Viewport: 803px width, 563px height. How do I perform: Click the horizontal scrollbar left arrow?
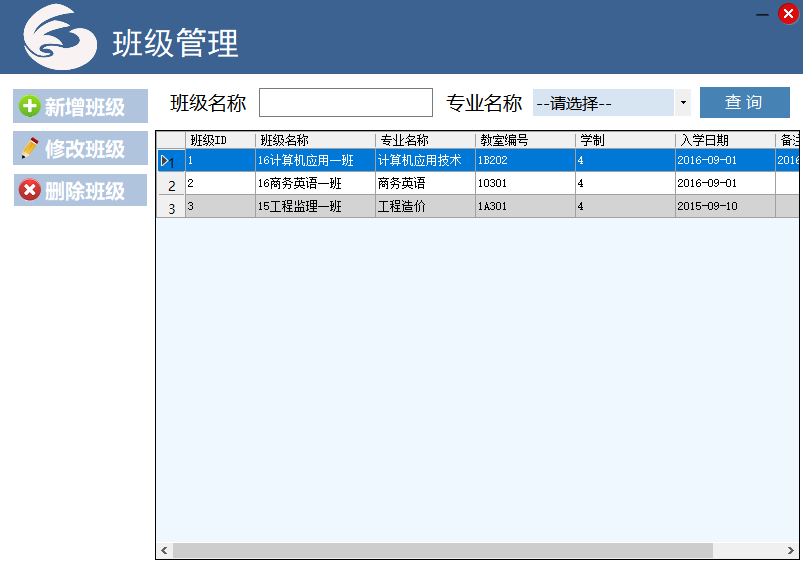164,551
